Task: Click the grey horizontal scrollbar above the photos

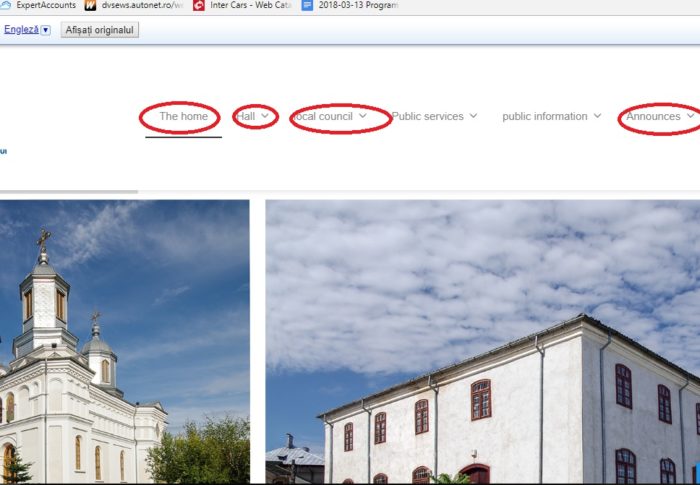Action: tap(69, 192)
